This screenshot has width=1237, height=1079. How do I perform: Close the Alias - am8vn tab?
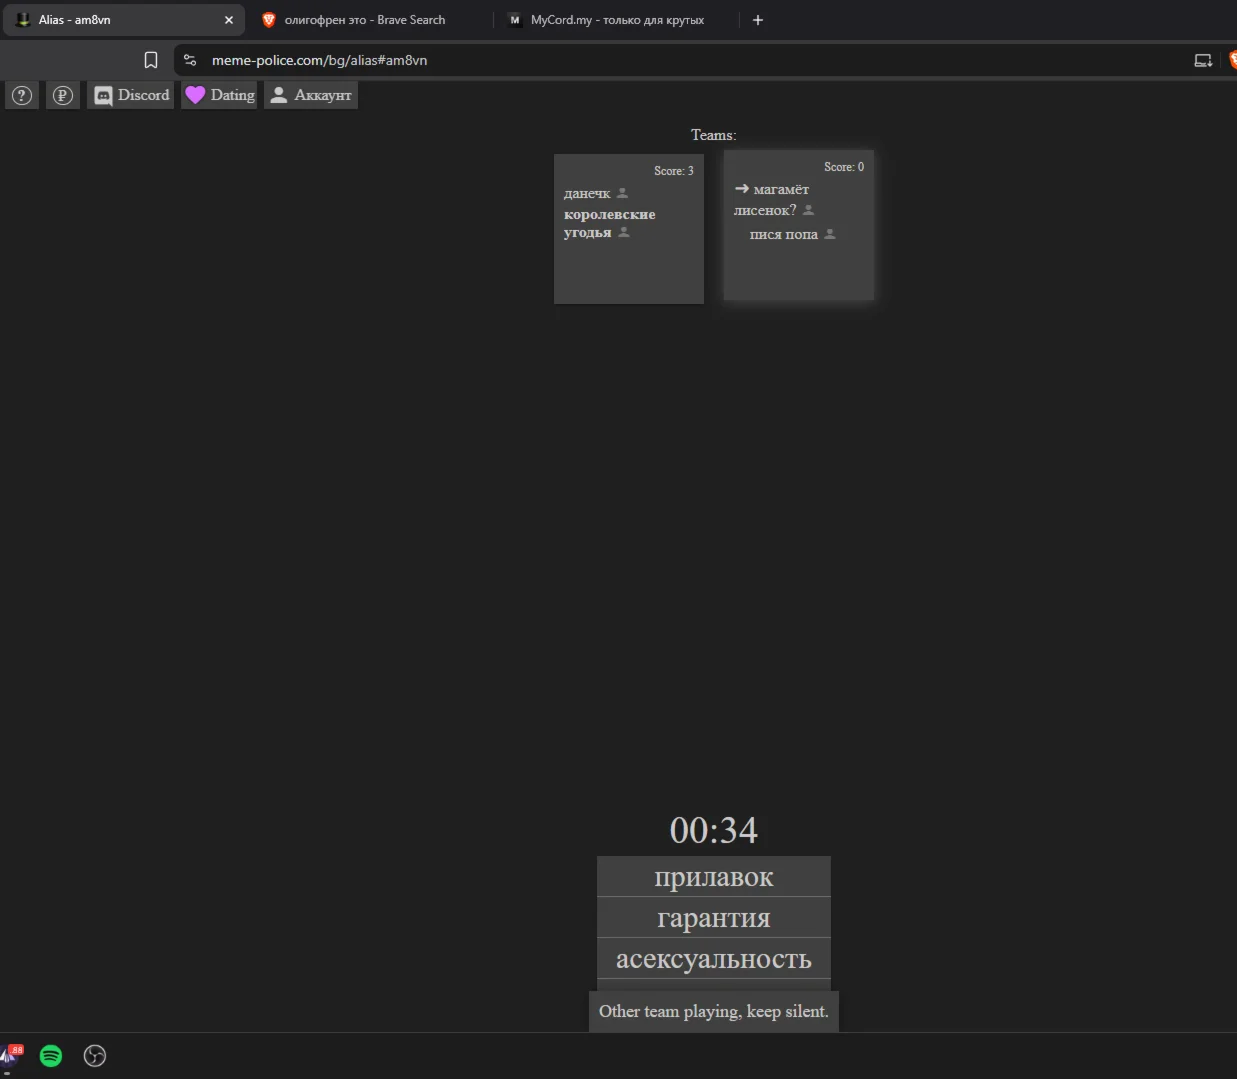coord(229,20)
